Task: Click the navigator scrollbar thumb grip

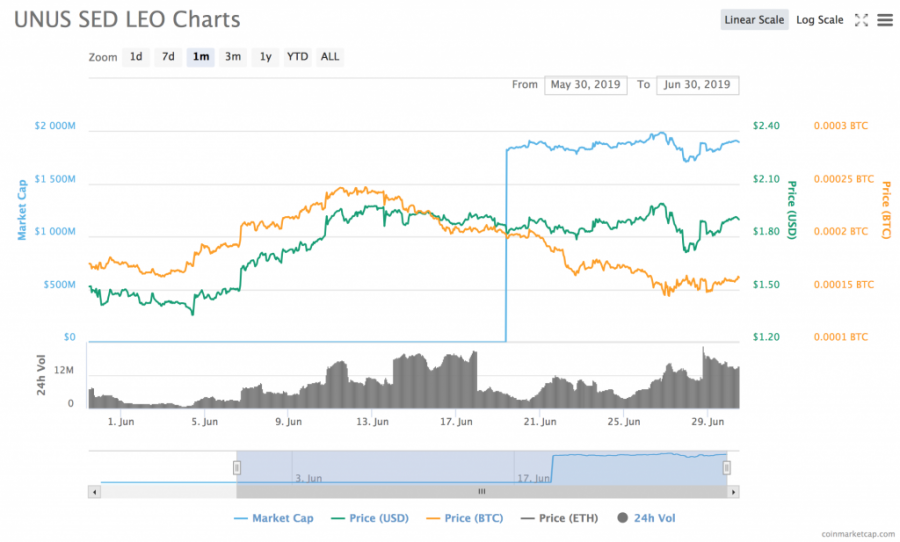Action: coord(482,492)
